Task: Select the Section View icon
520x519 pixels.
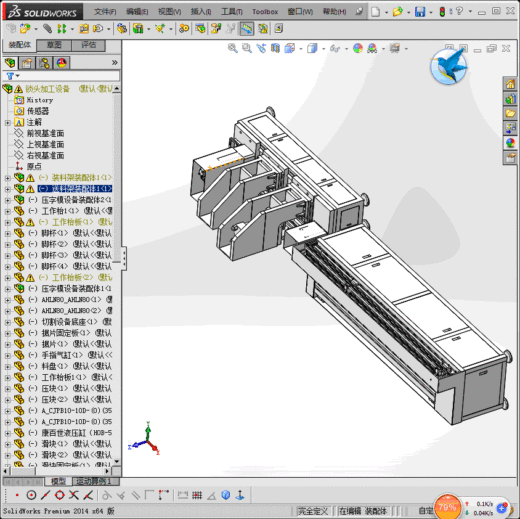Action: pyautogui.click(x=275, y=48)
